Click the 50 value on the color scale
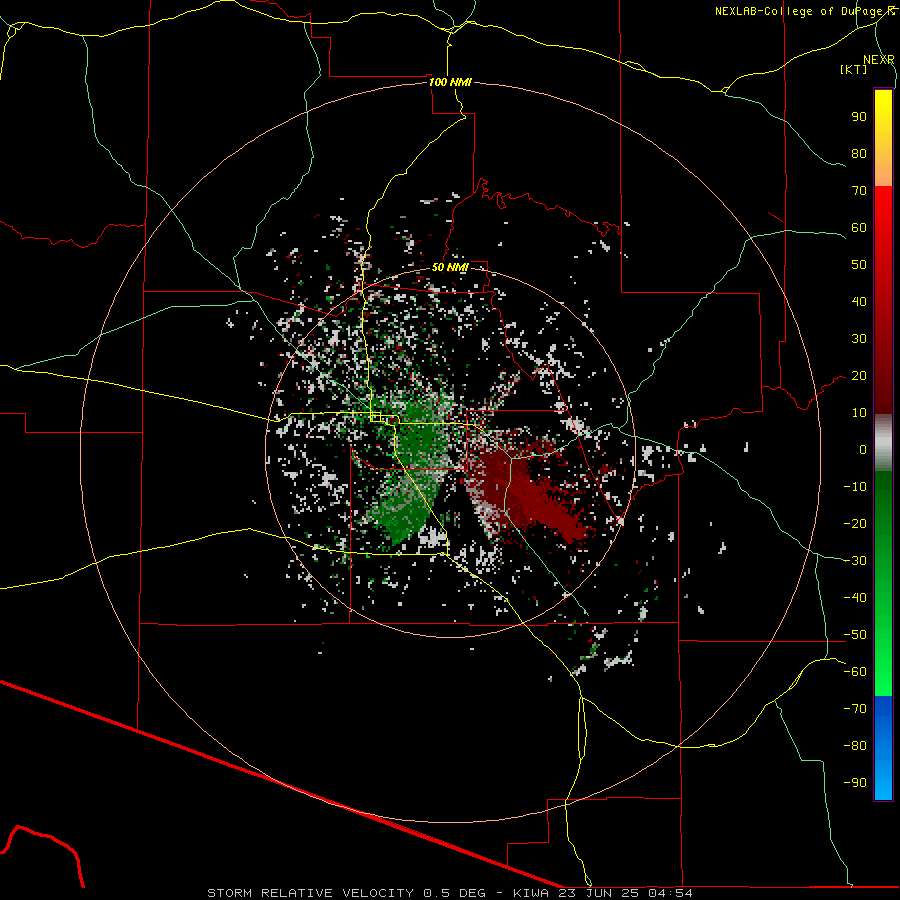 click(859, 265)
